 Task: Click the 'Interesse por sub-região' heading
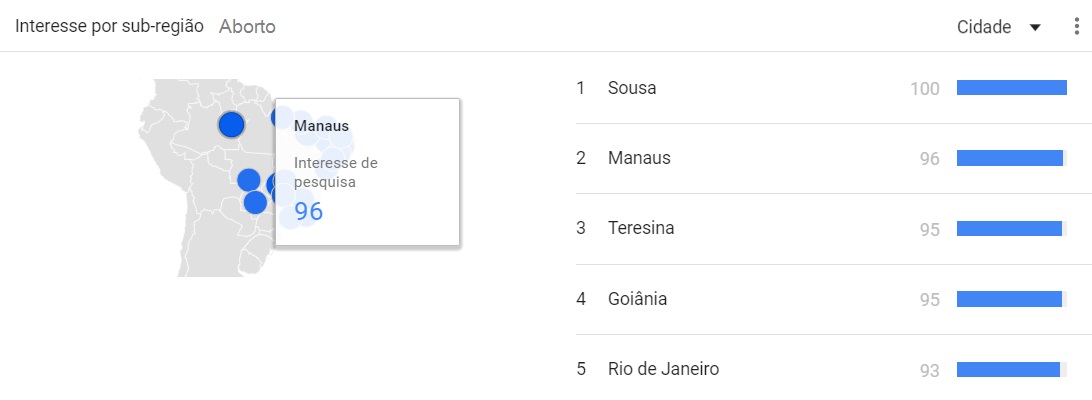[109, 27]
